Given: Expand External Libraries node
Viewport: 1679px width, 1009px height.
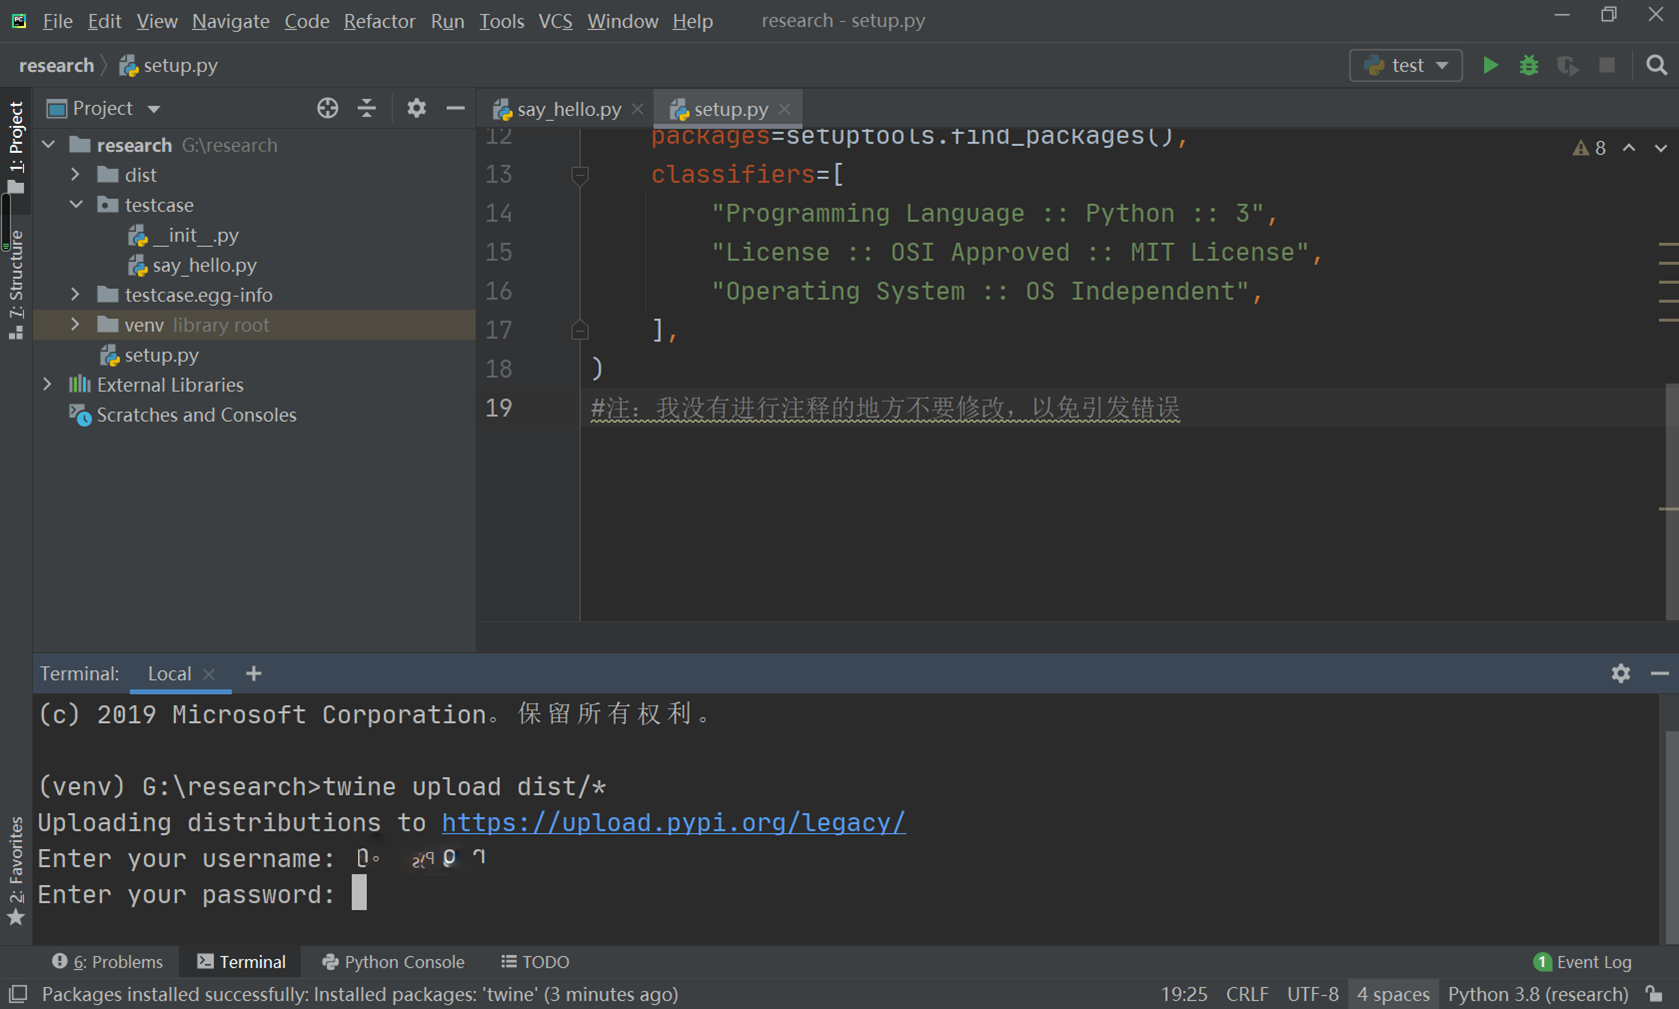Looking at the screenshot, I should (48, 385).
